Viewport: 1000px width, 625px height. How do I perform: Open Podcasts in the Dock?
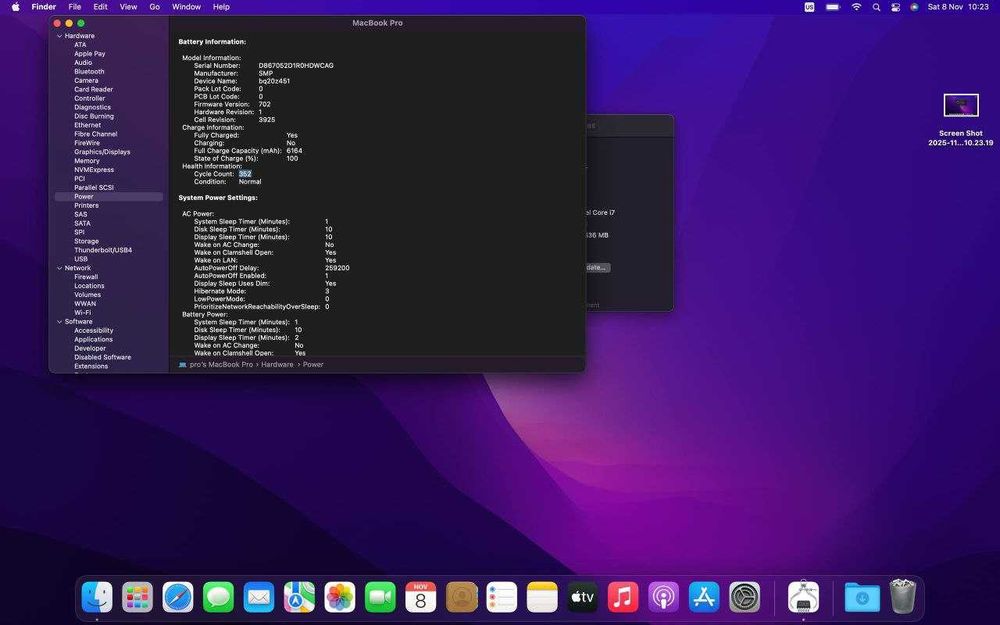(x=664, y=598)
